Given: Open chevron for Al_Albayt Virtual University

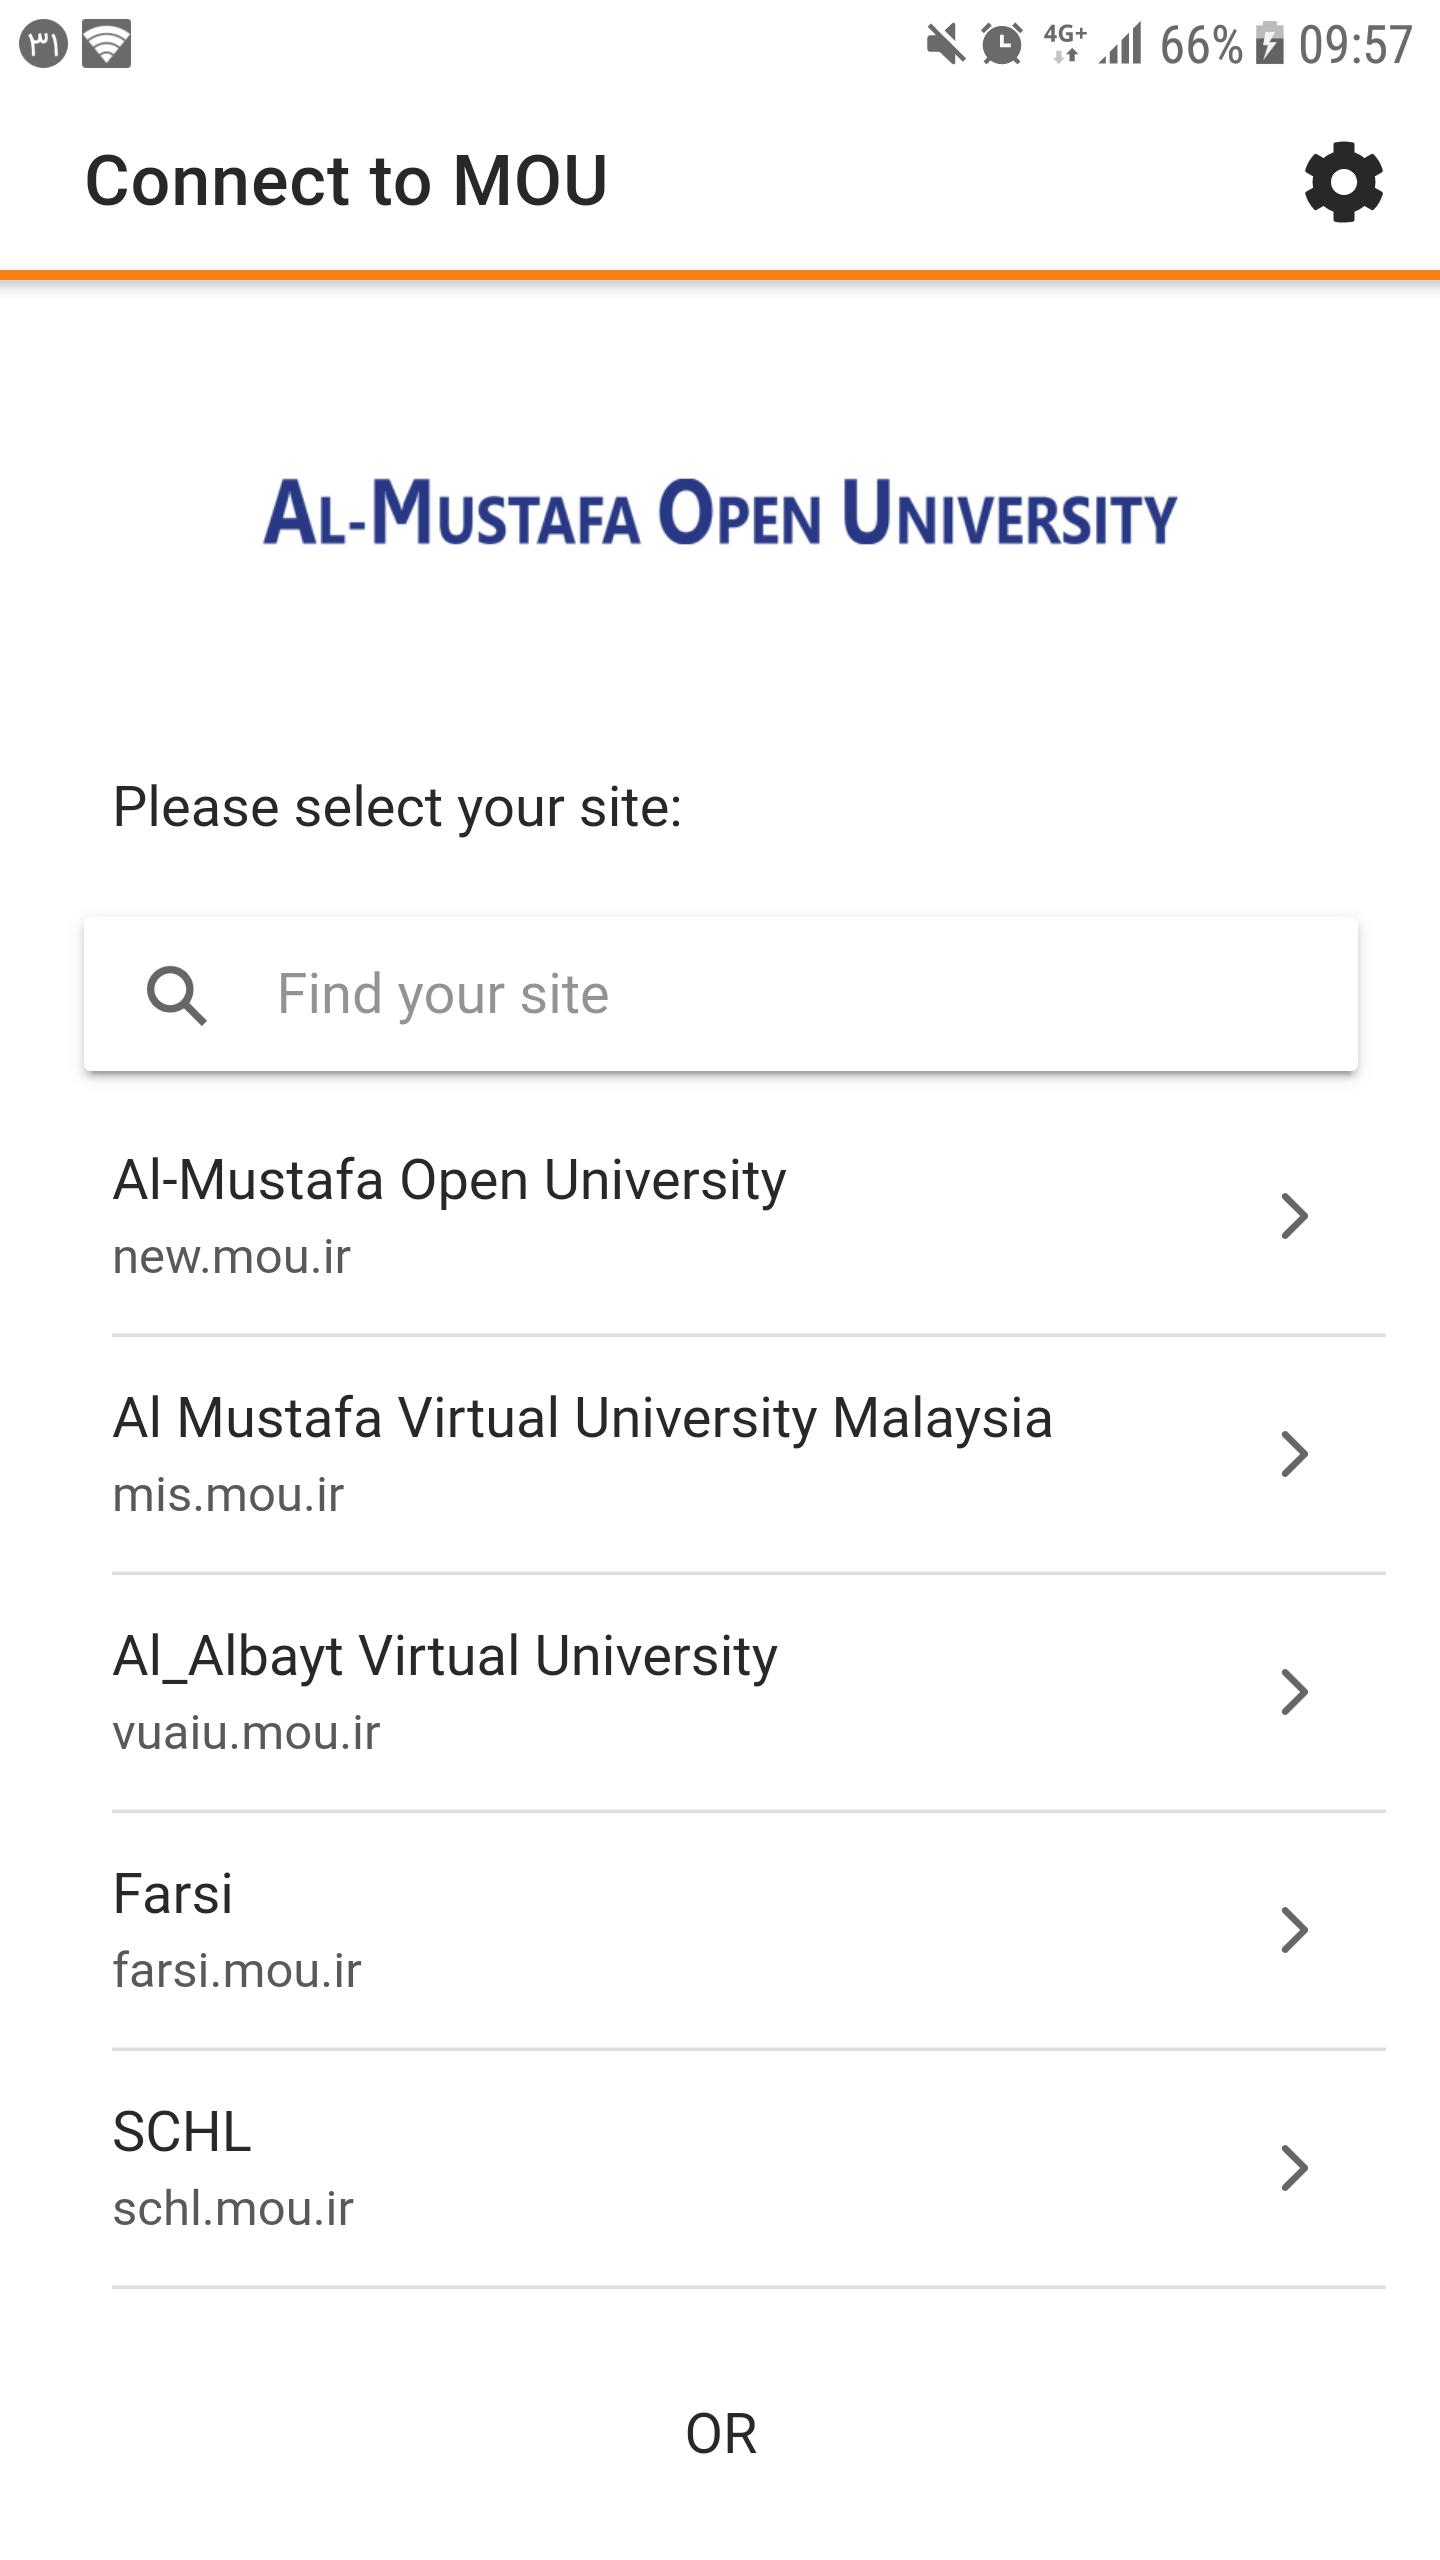Looking at the screenshot, I should (x=1294, y=1692).
